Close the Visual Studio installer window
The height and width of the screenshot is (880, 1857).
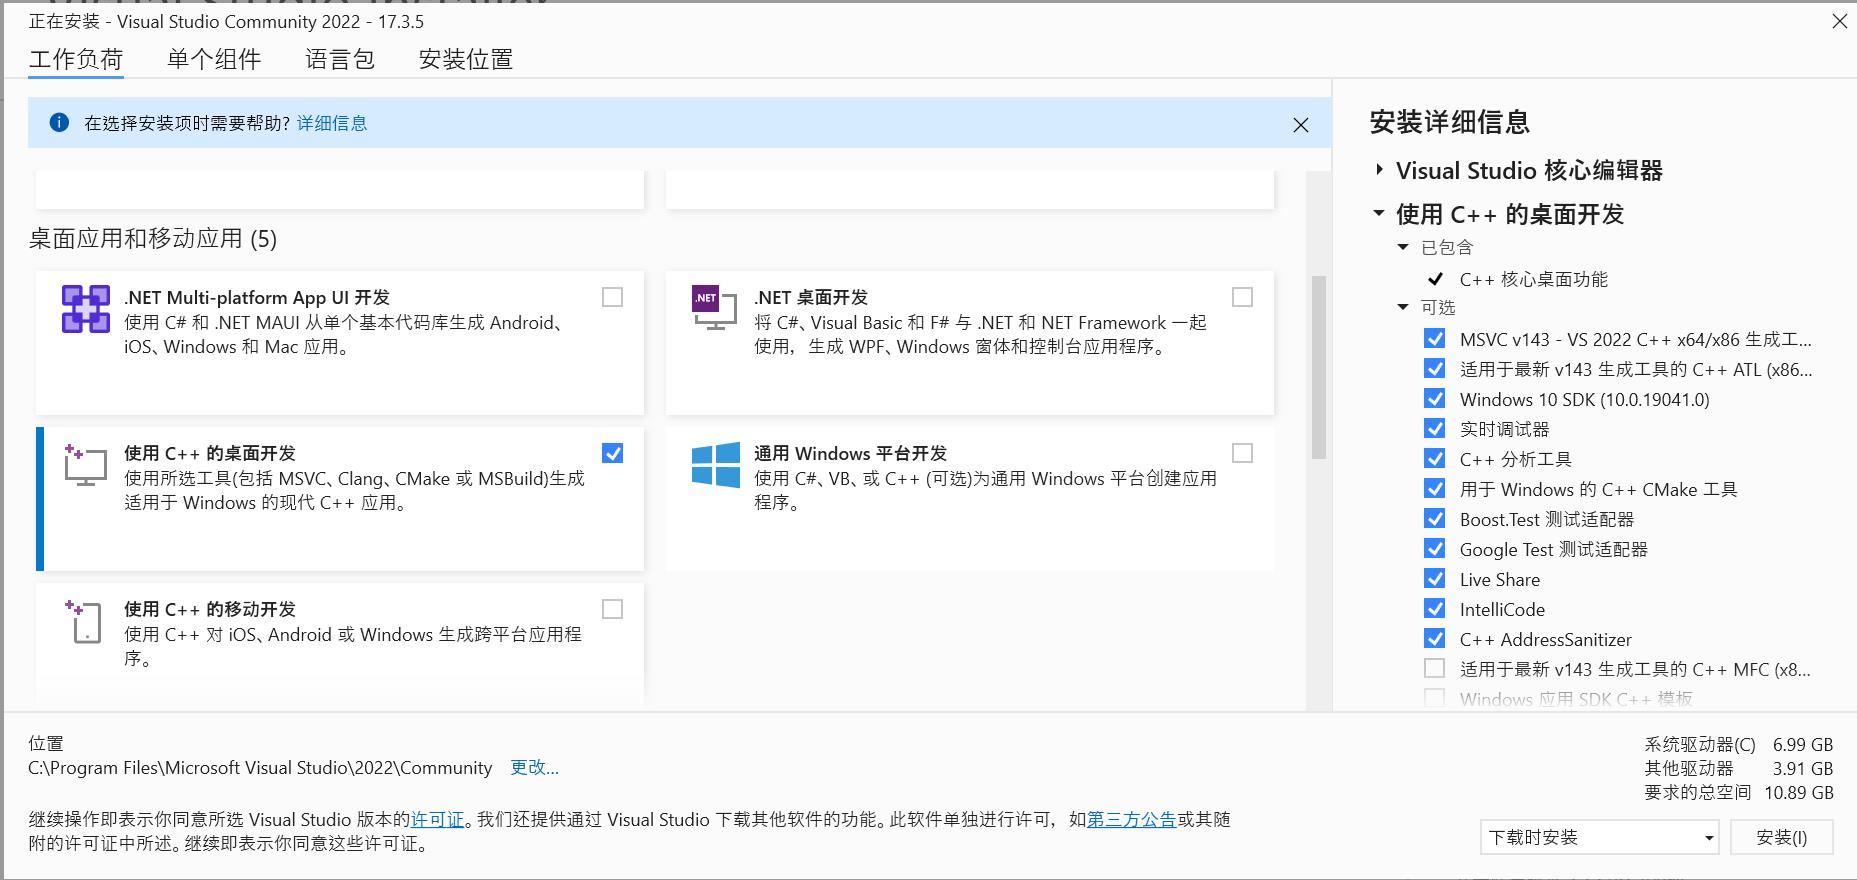pos(1839,21)
